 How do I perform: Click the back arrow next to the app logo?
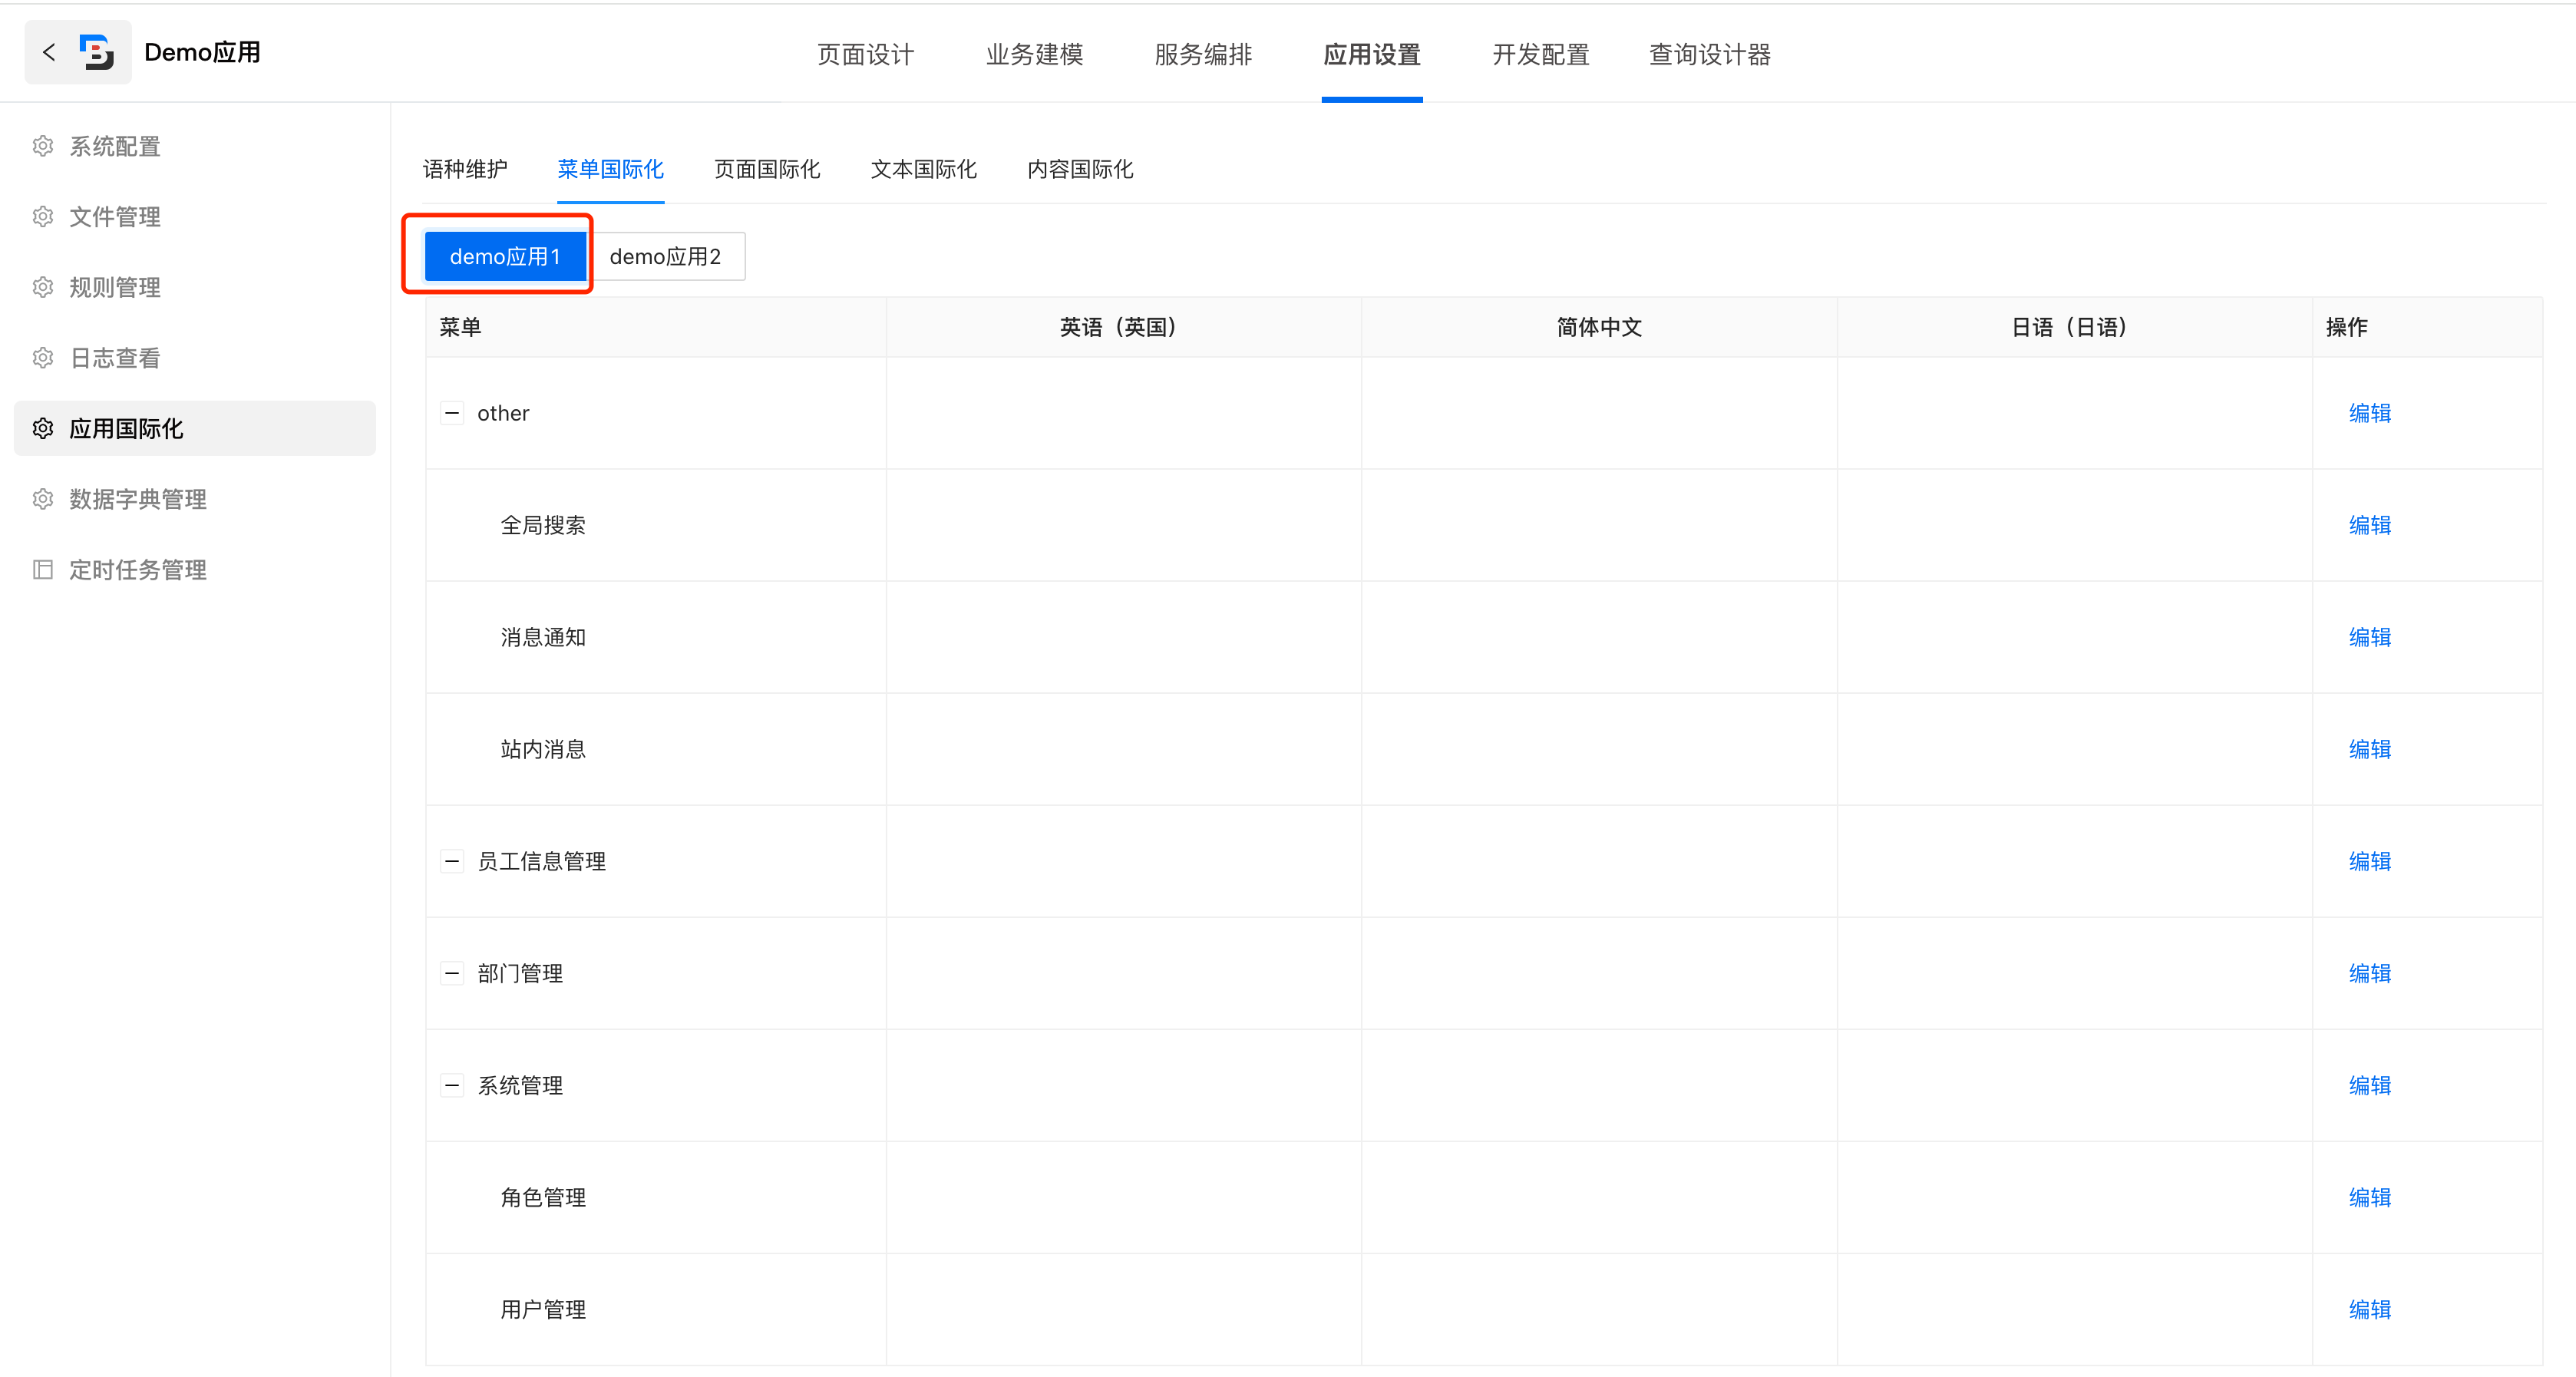coord(49,52)
